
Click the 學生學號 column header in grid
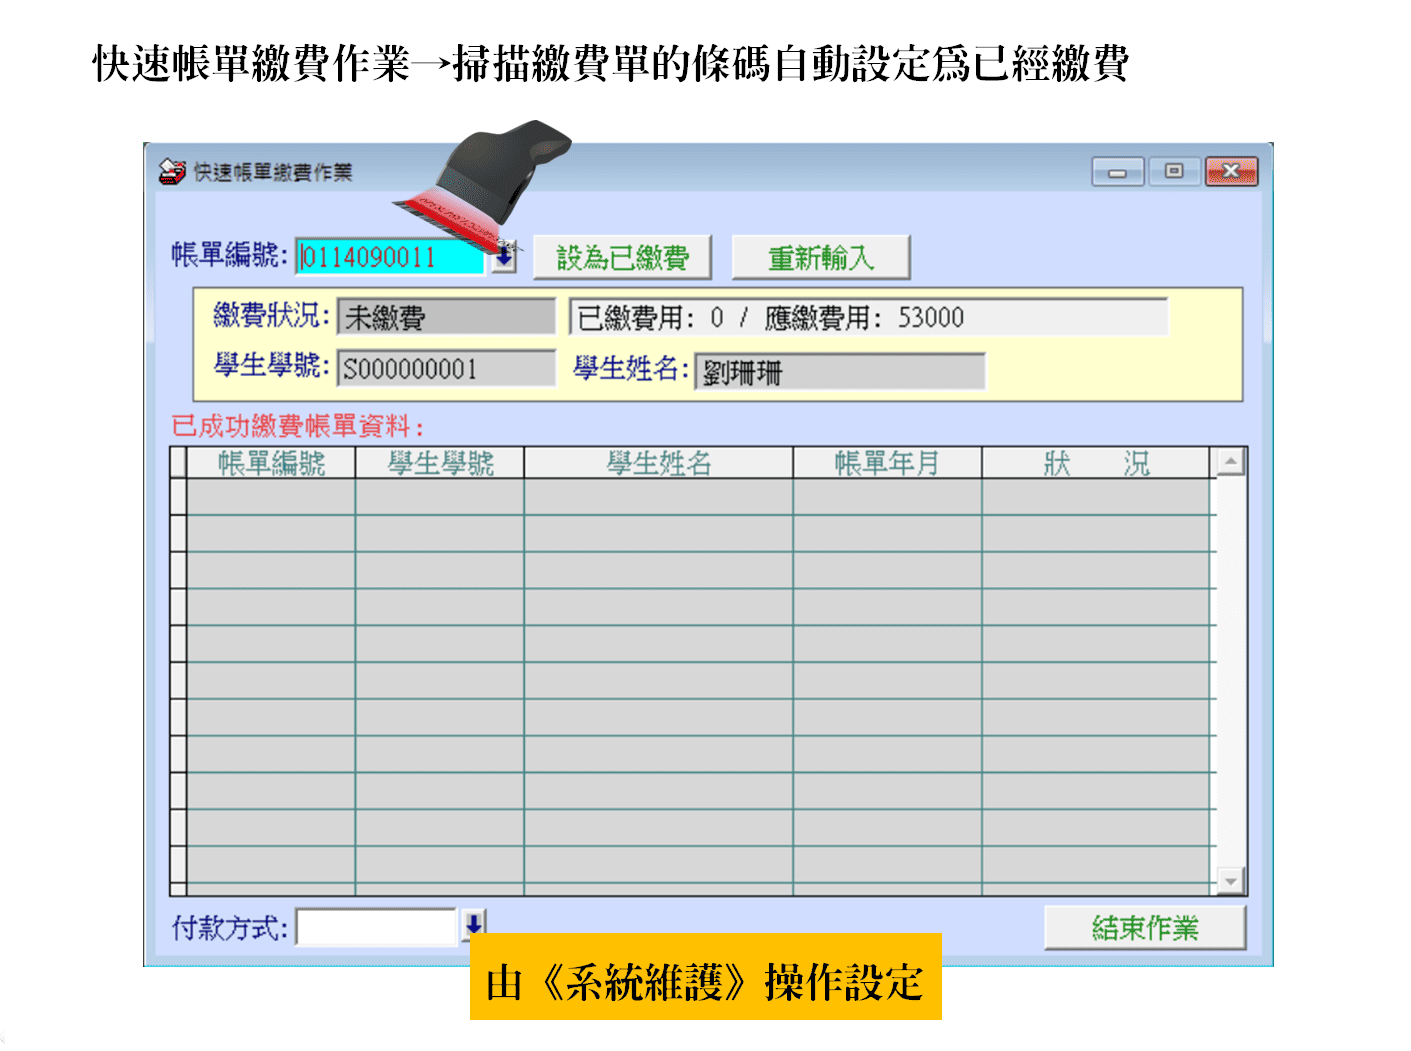coord(440,463)
